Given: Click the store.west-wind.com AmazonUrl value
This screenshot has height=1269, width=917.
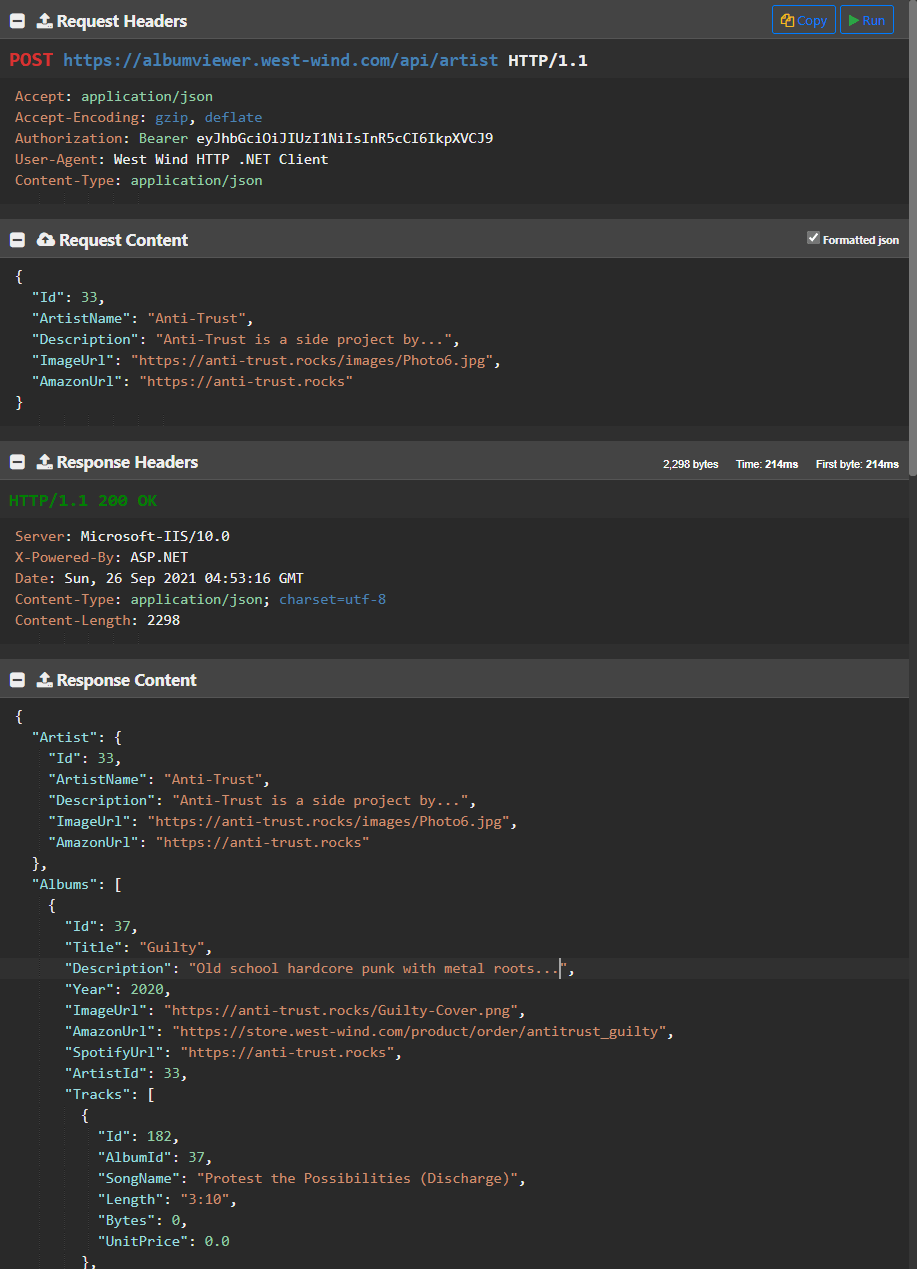Looking at the screenshot, I should [422, 1031].
